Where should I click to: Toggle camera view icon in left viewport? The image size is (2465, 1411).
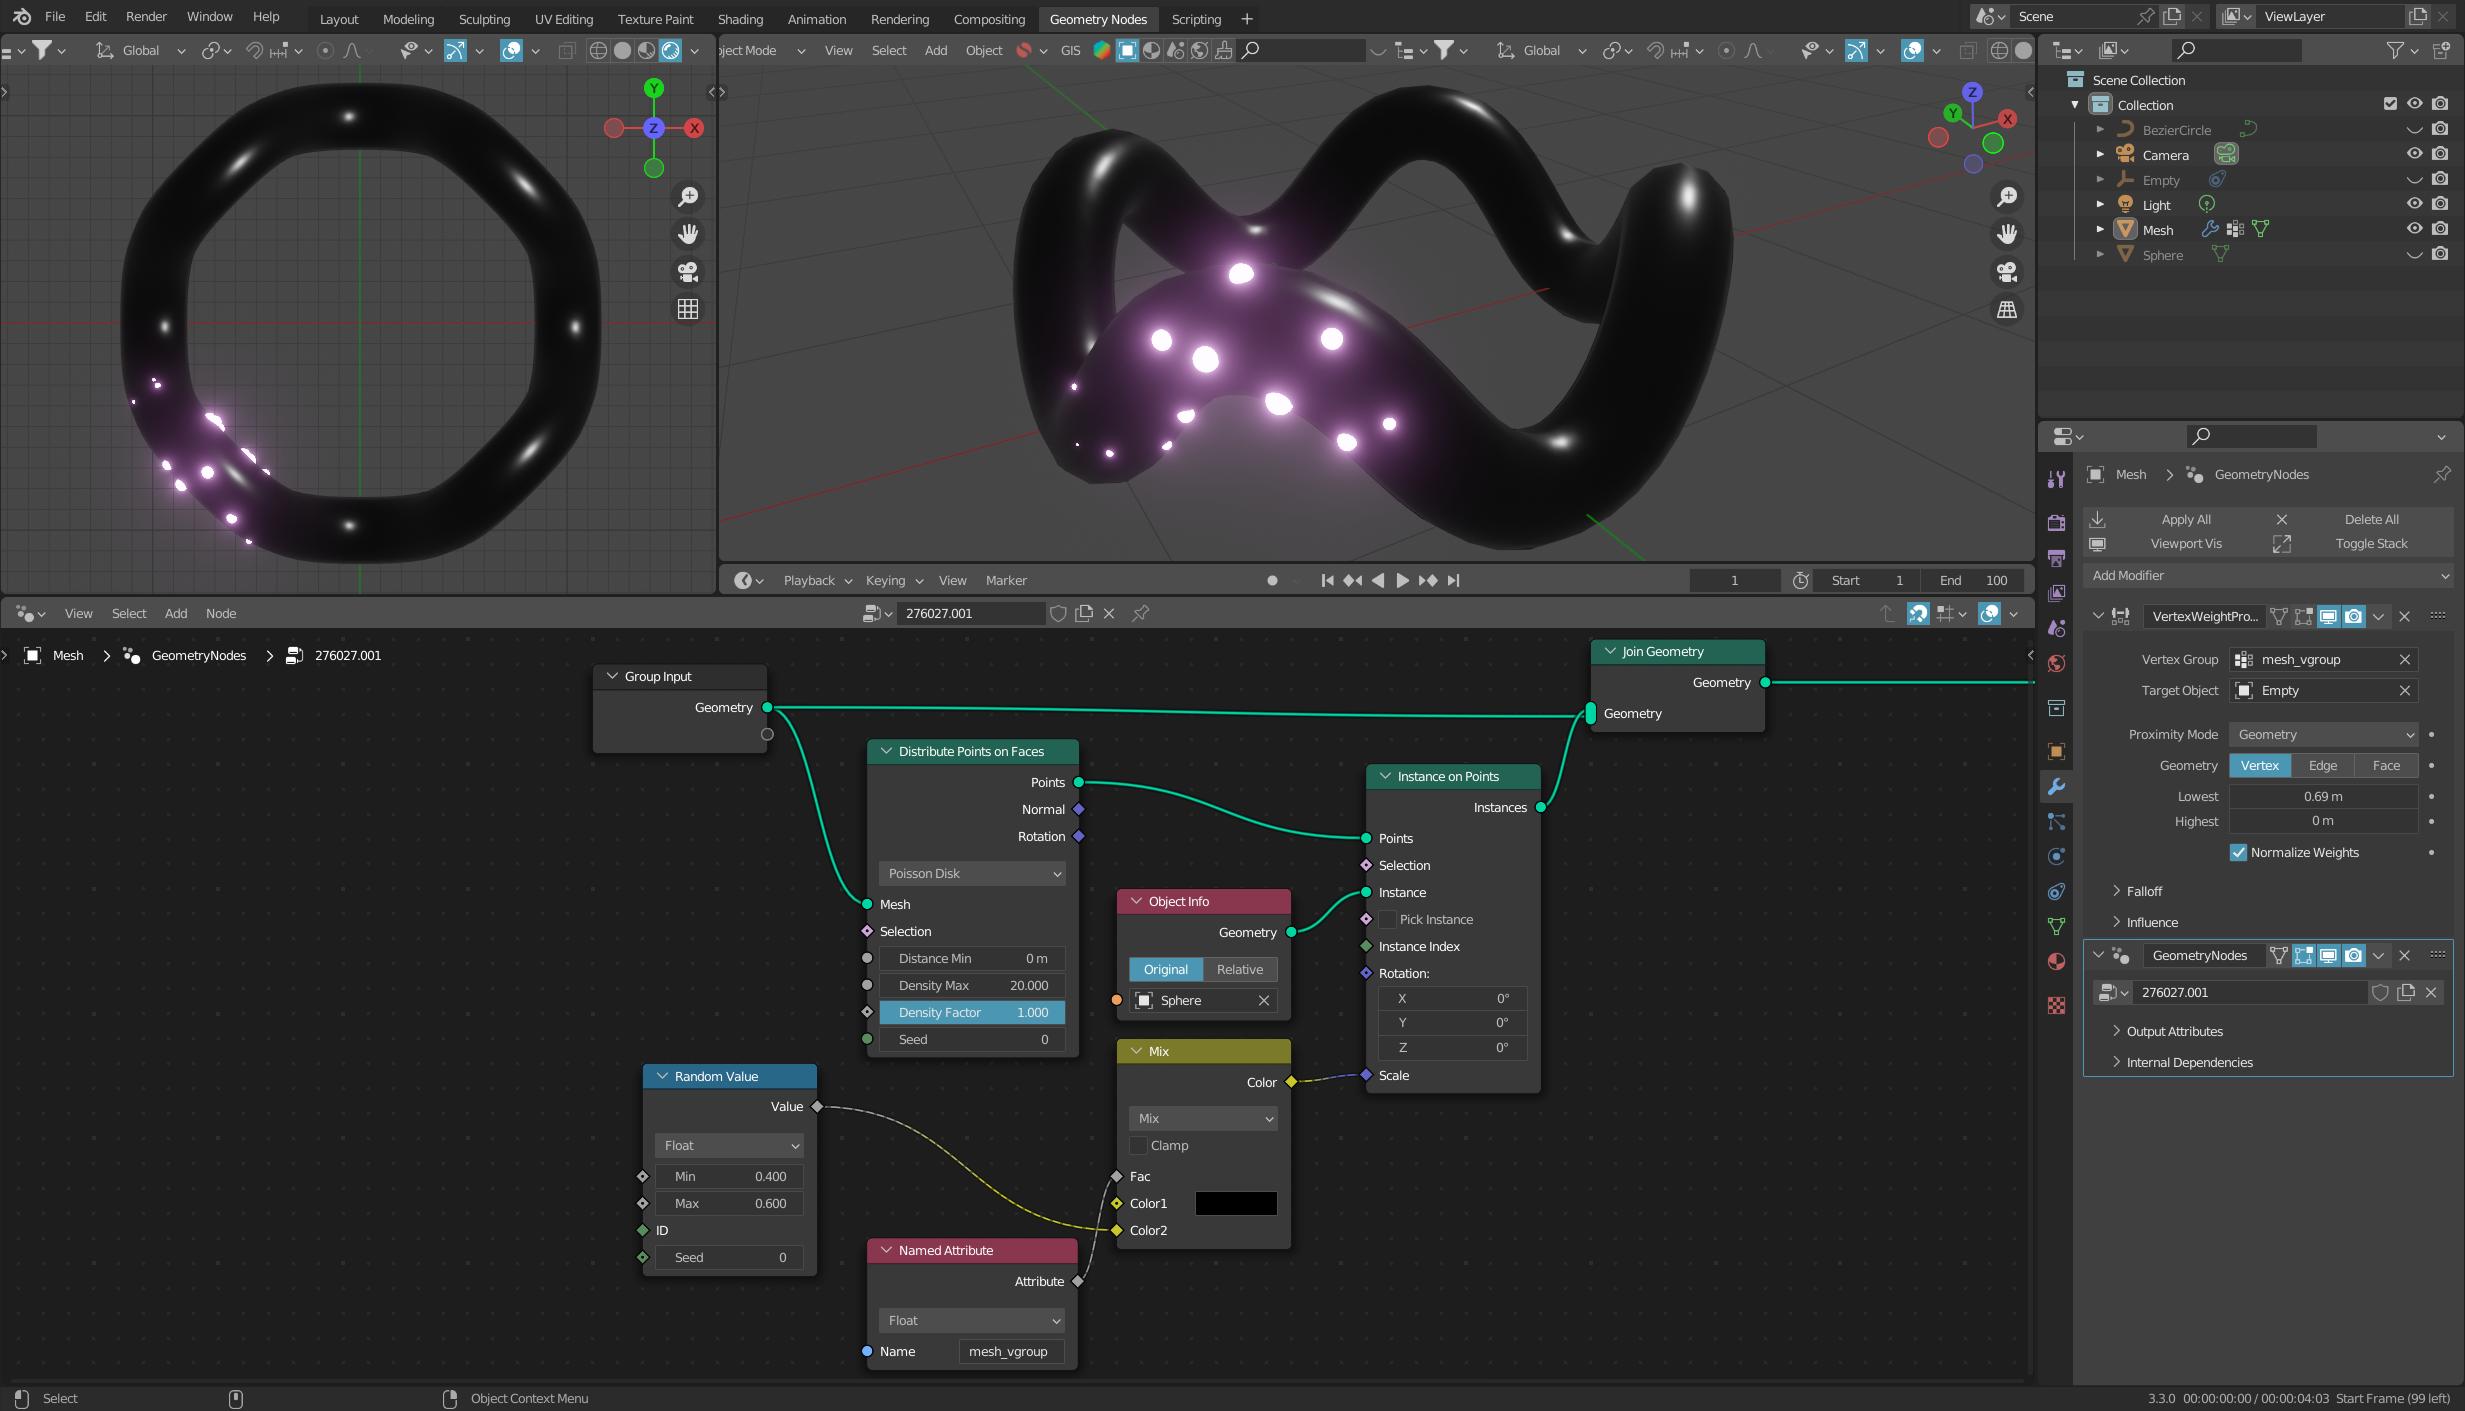click(688, 272)
